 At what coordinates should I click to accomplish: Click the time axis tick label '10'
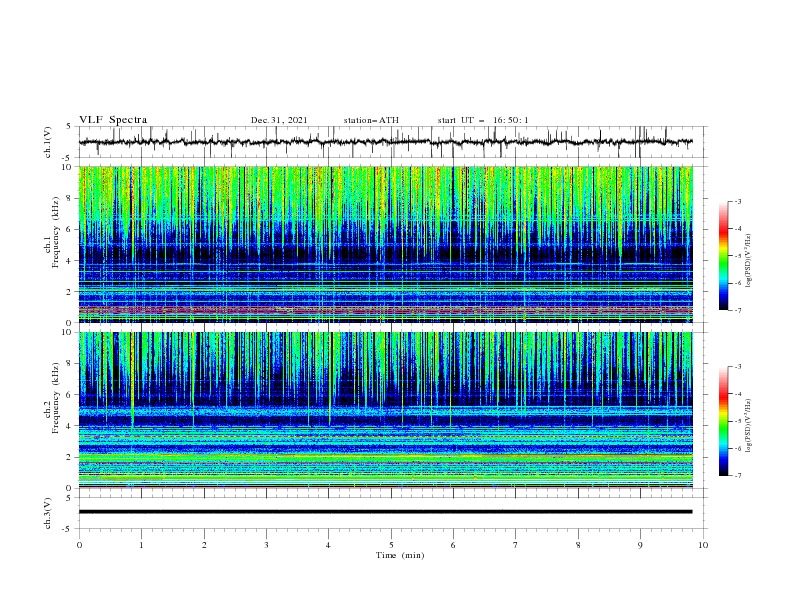point(703,545)
